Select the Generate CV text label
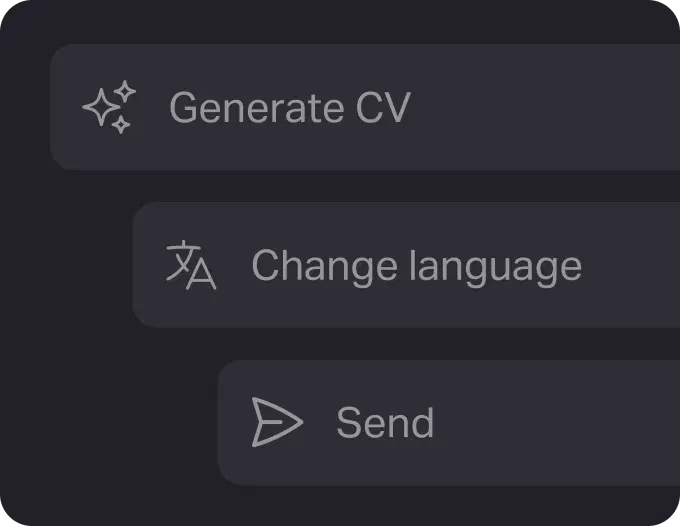Image resolution: width=680 pixels, height=526 pixels. coord(289,108)
